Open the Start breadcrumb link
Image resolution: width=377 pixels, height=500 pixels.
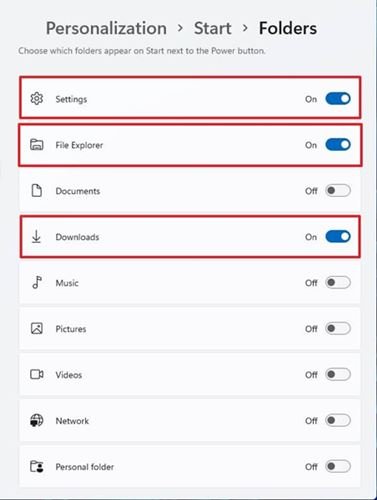213,28
